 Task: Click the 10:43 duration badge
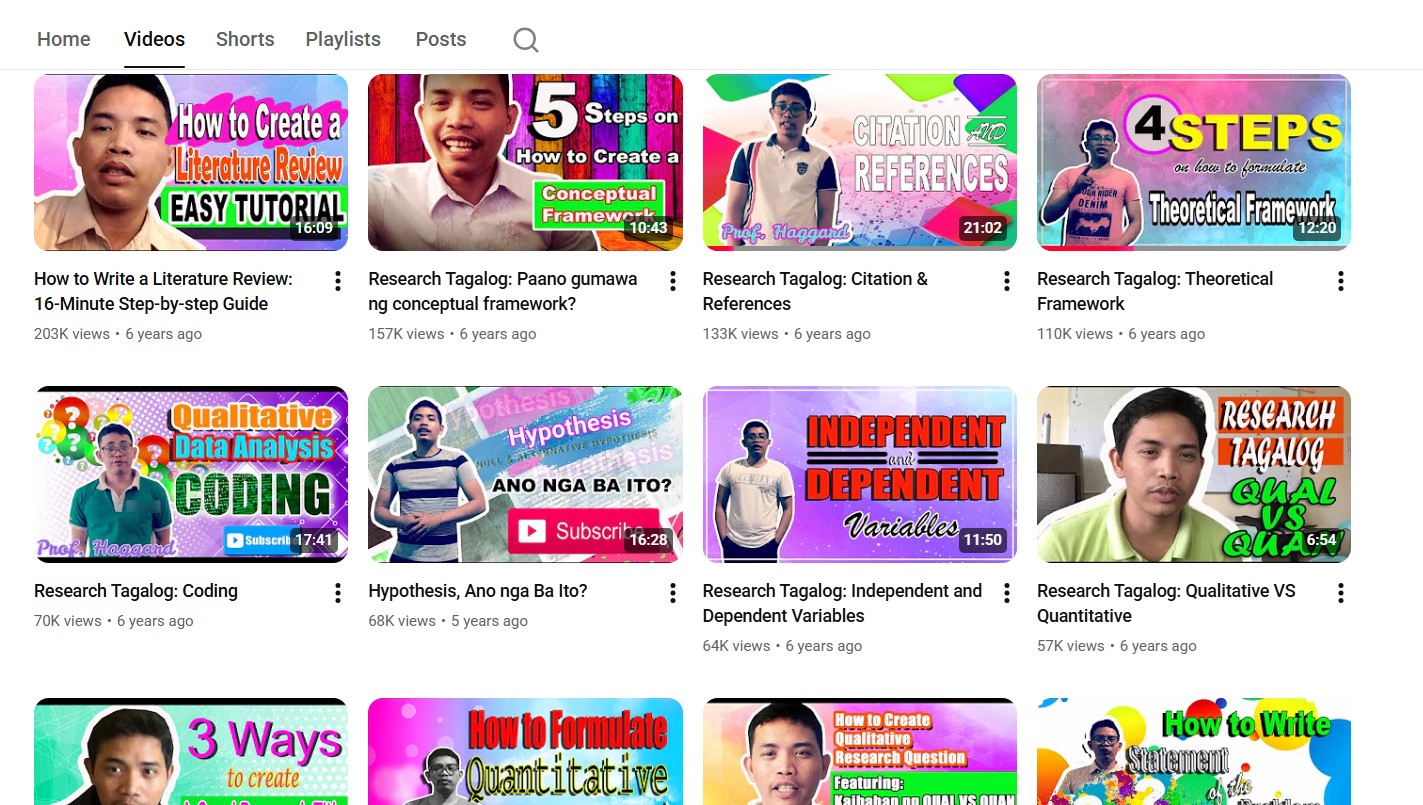point(648,228)
